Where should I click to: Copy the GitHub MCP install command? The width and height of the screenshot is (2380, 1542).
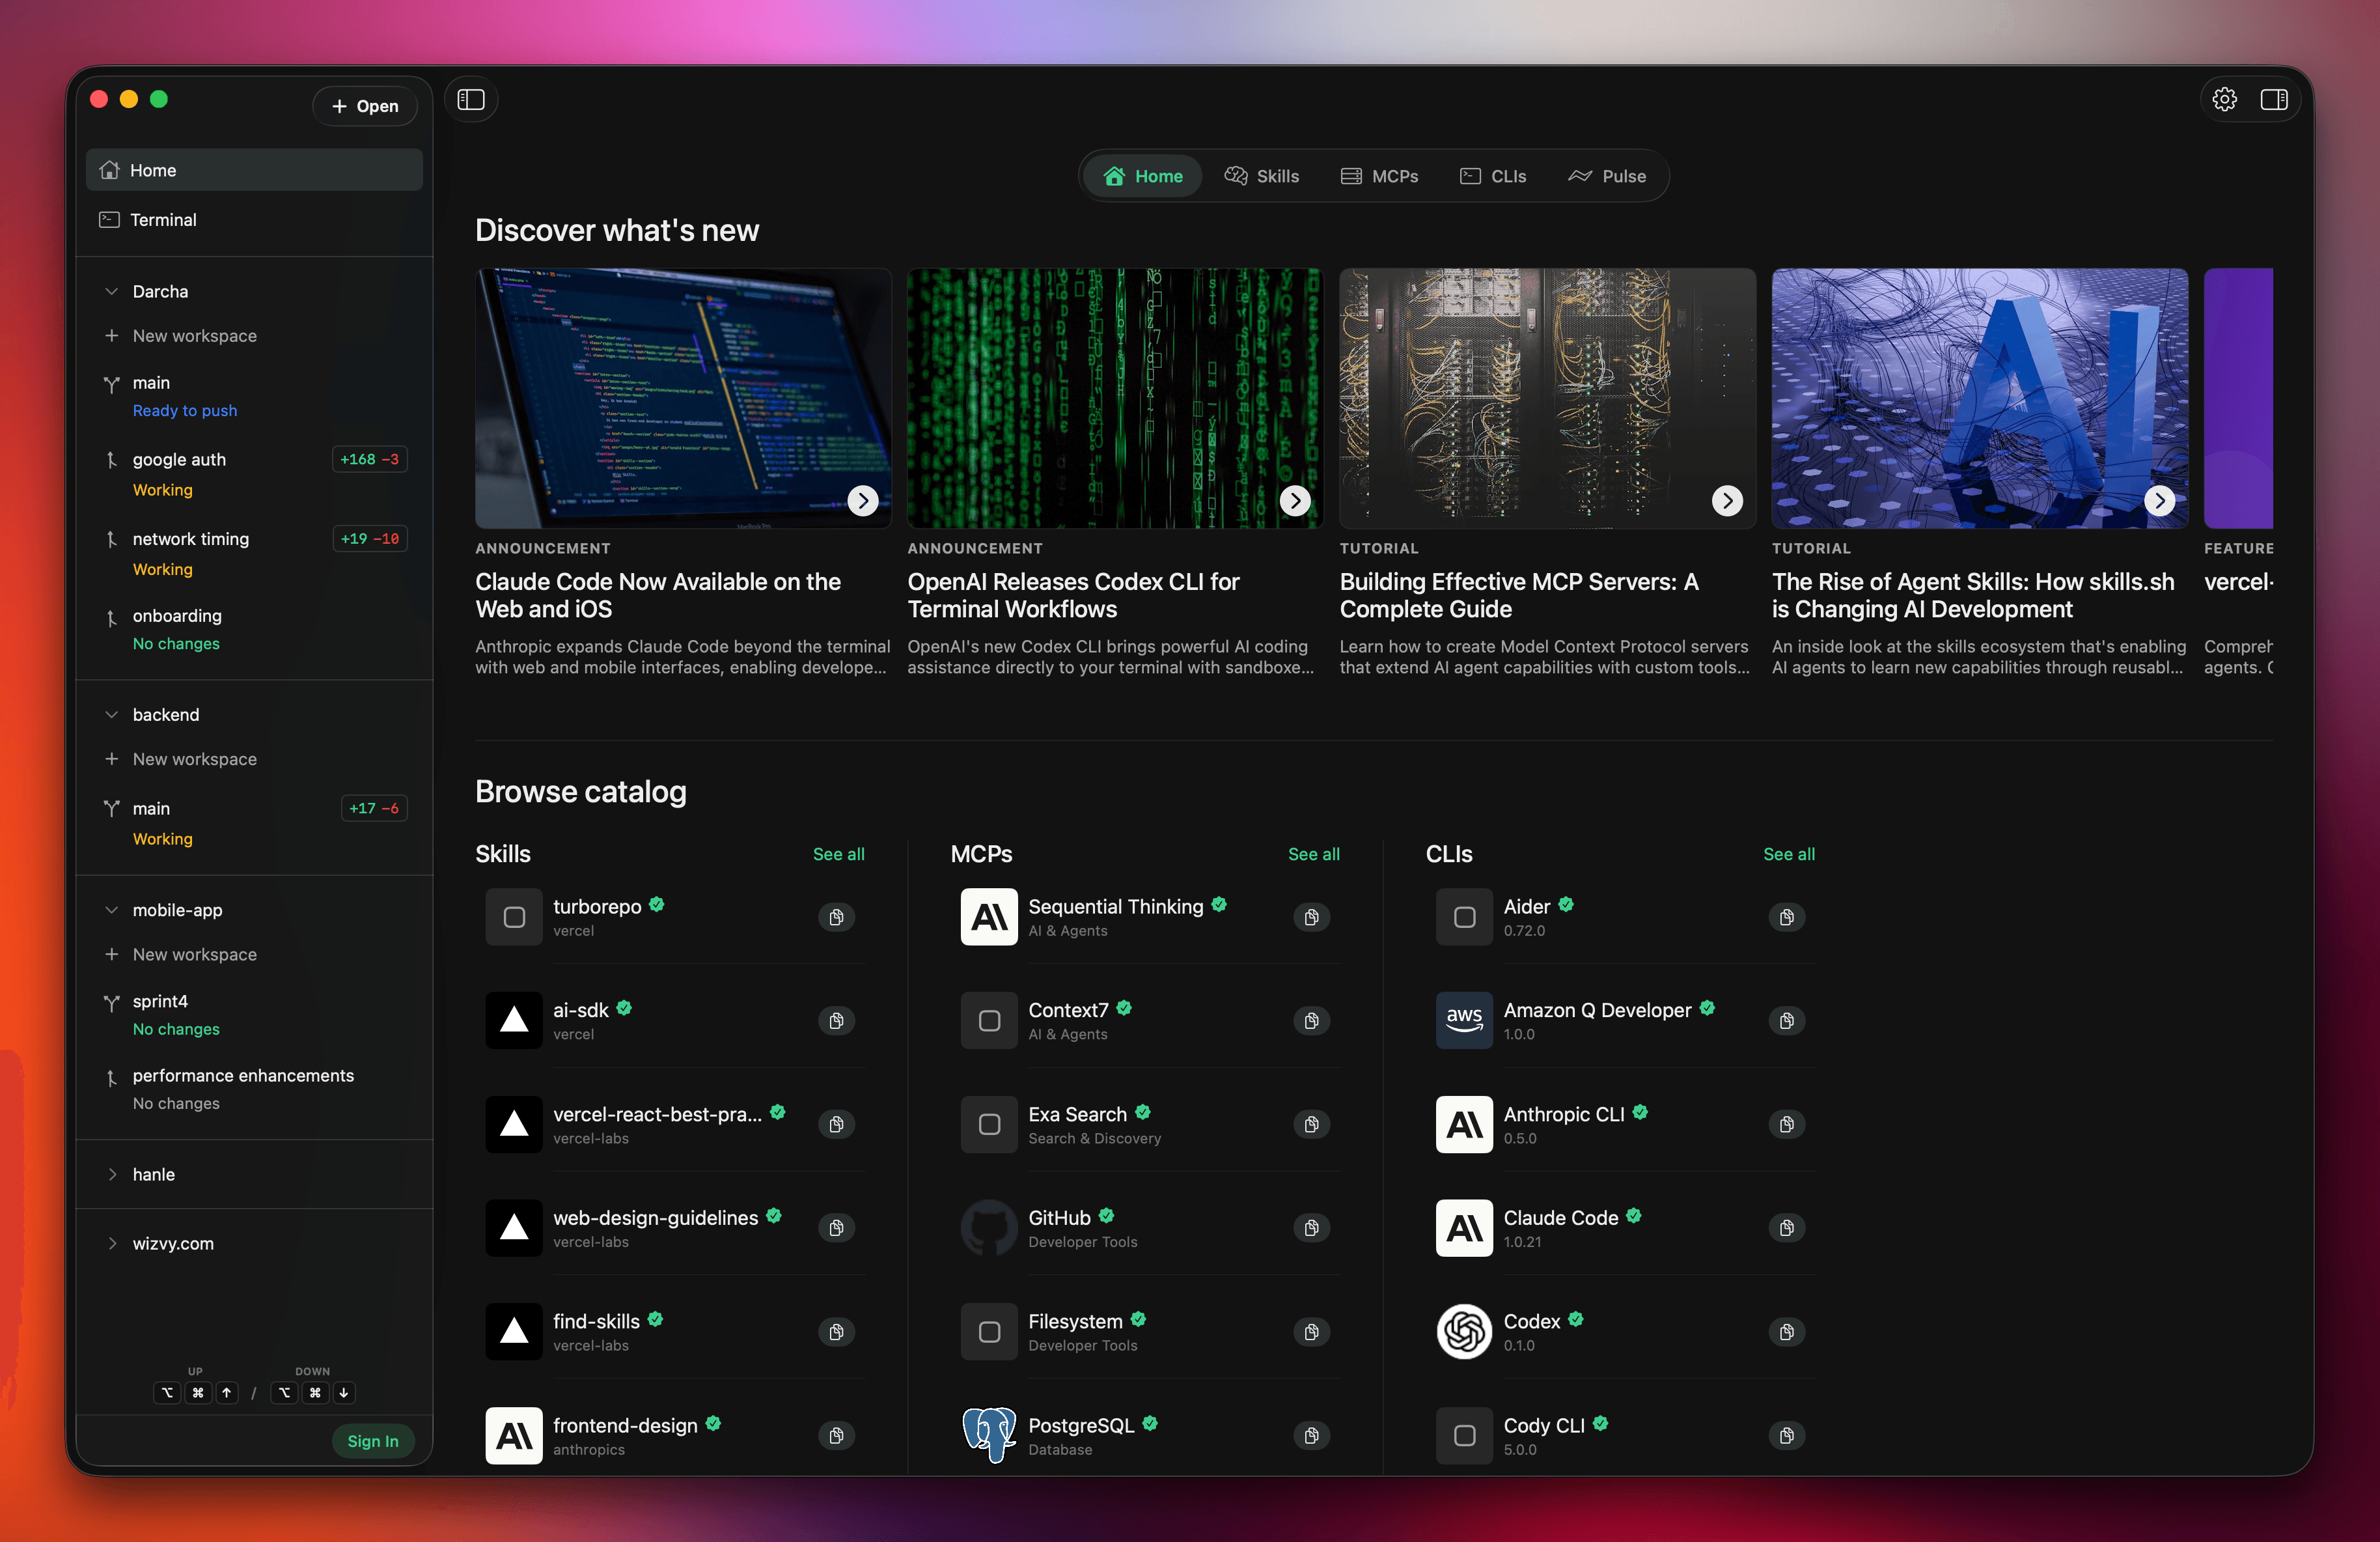click(x=1311, y=1228)
